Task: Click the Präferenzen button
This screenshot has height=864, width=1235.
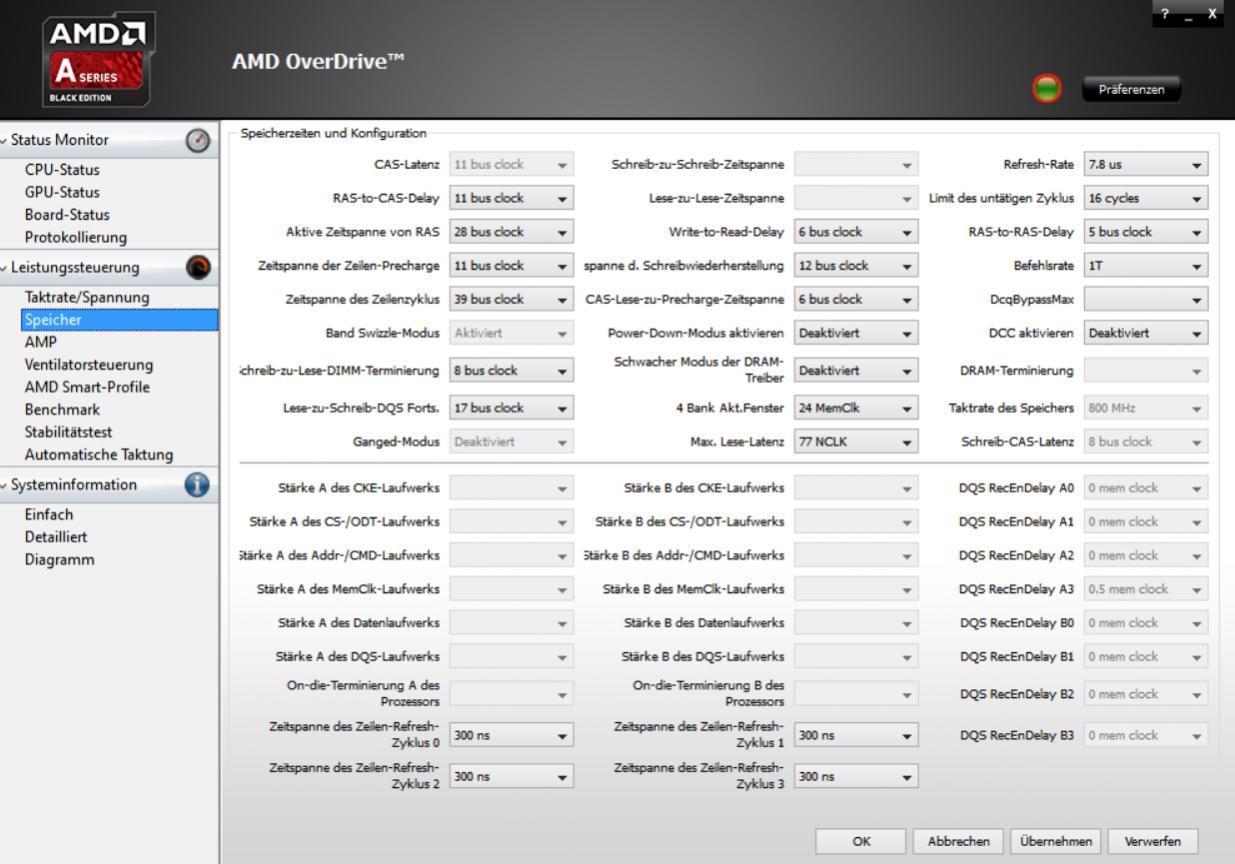Action: (x=1131, y=89)
